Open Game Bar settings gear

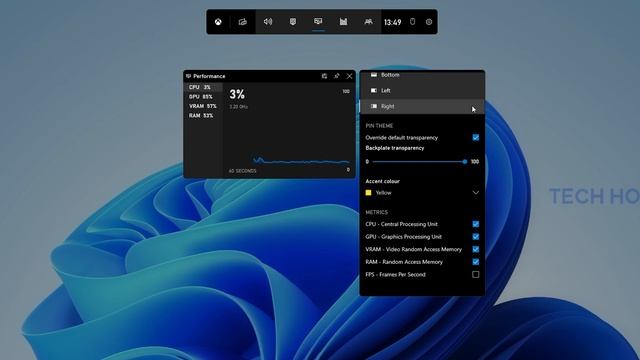(x=429, y=22)
